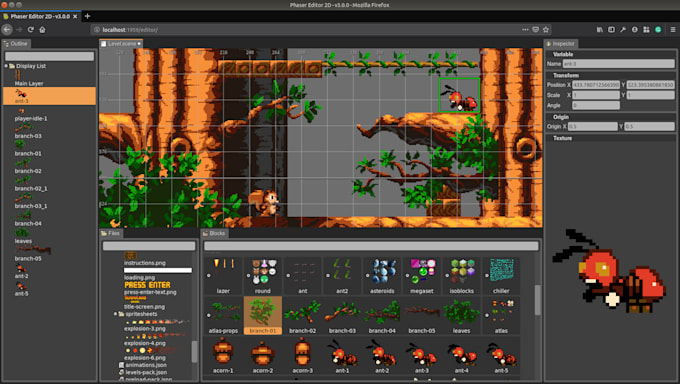Open the Level.scene editor tab
Viewport: 680px width, 384px height.
coord(121,43)
